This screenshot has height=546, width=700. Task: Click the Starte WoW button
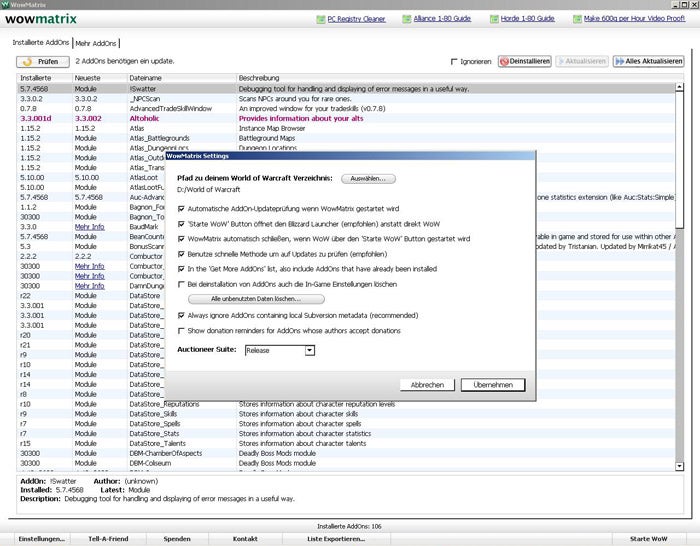tap(648, 539)
